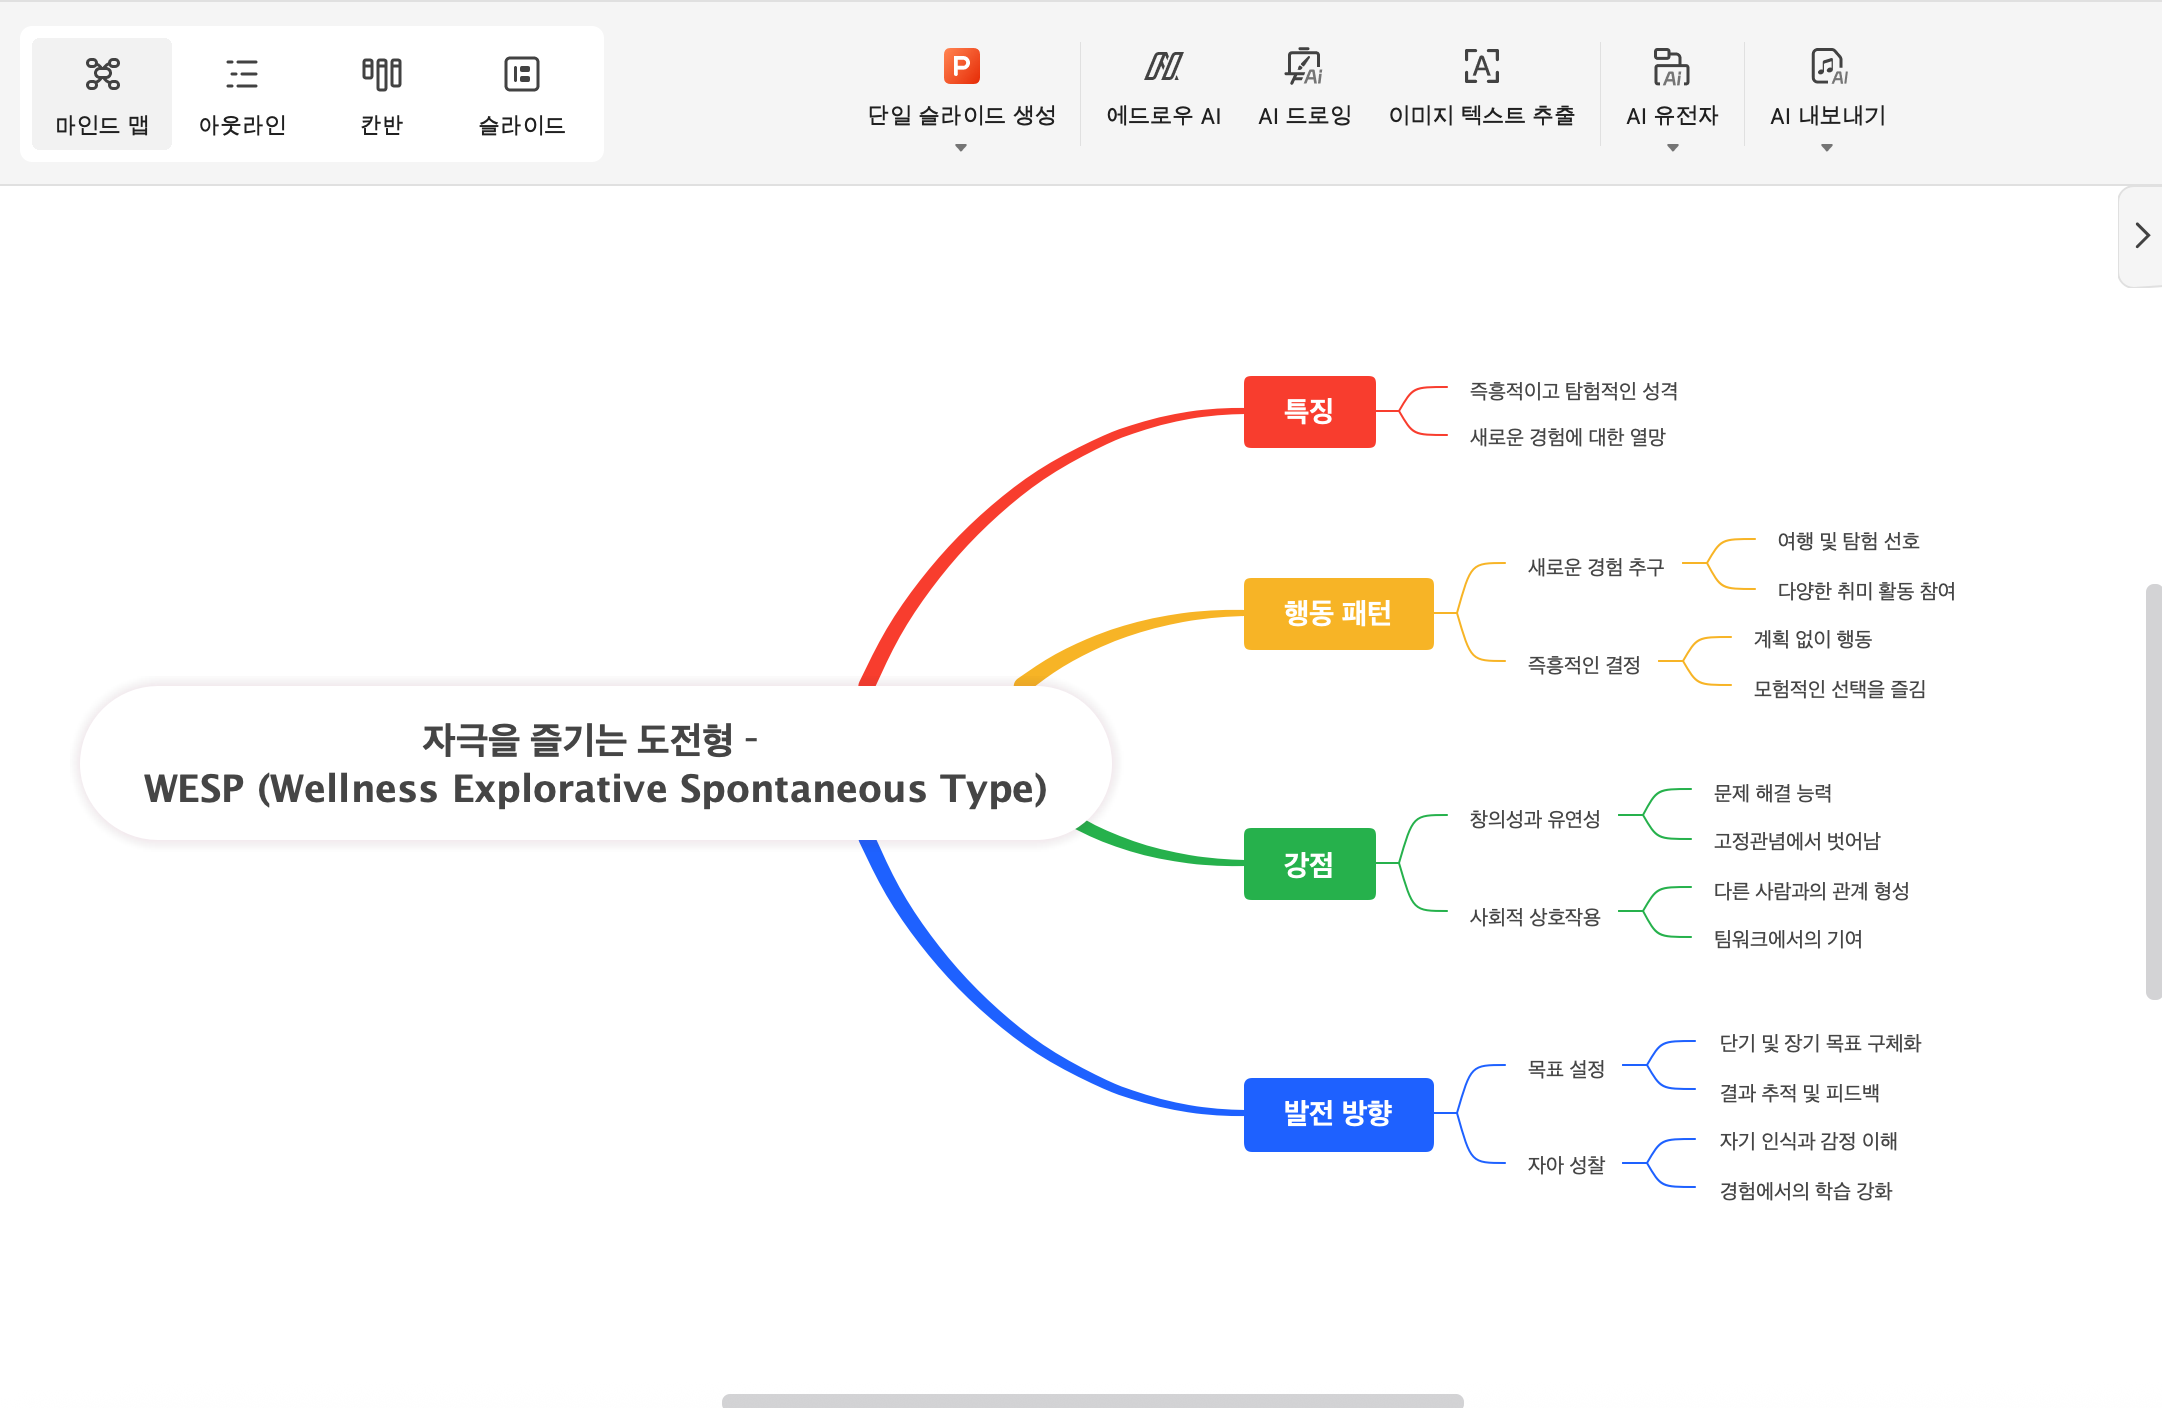Viewport: 2162px width, 1408px height.
Task: Click the AI 유전자 icon
Action: (1672, 67)
